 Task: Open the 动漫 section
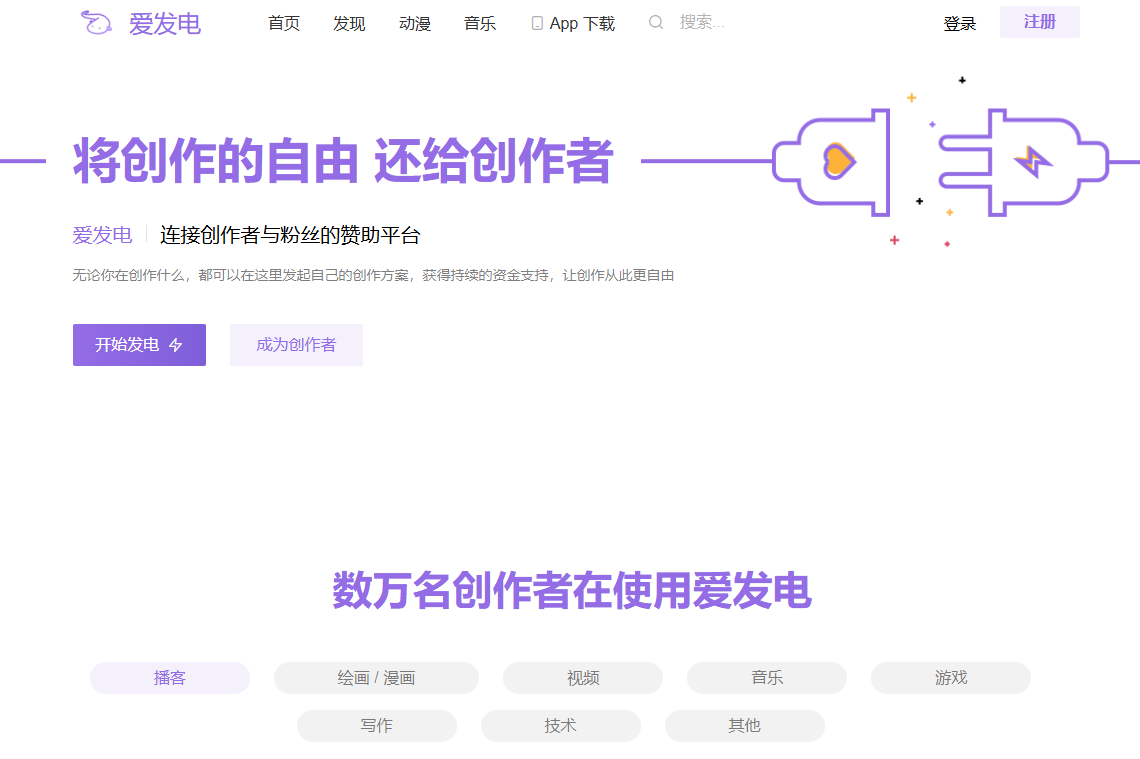pos(415,23)
